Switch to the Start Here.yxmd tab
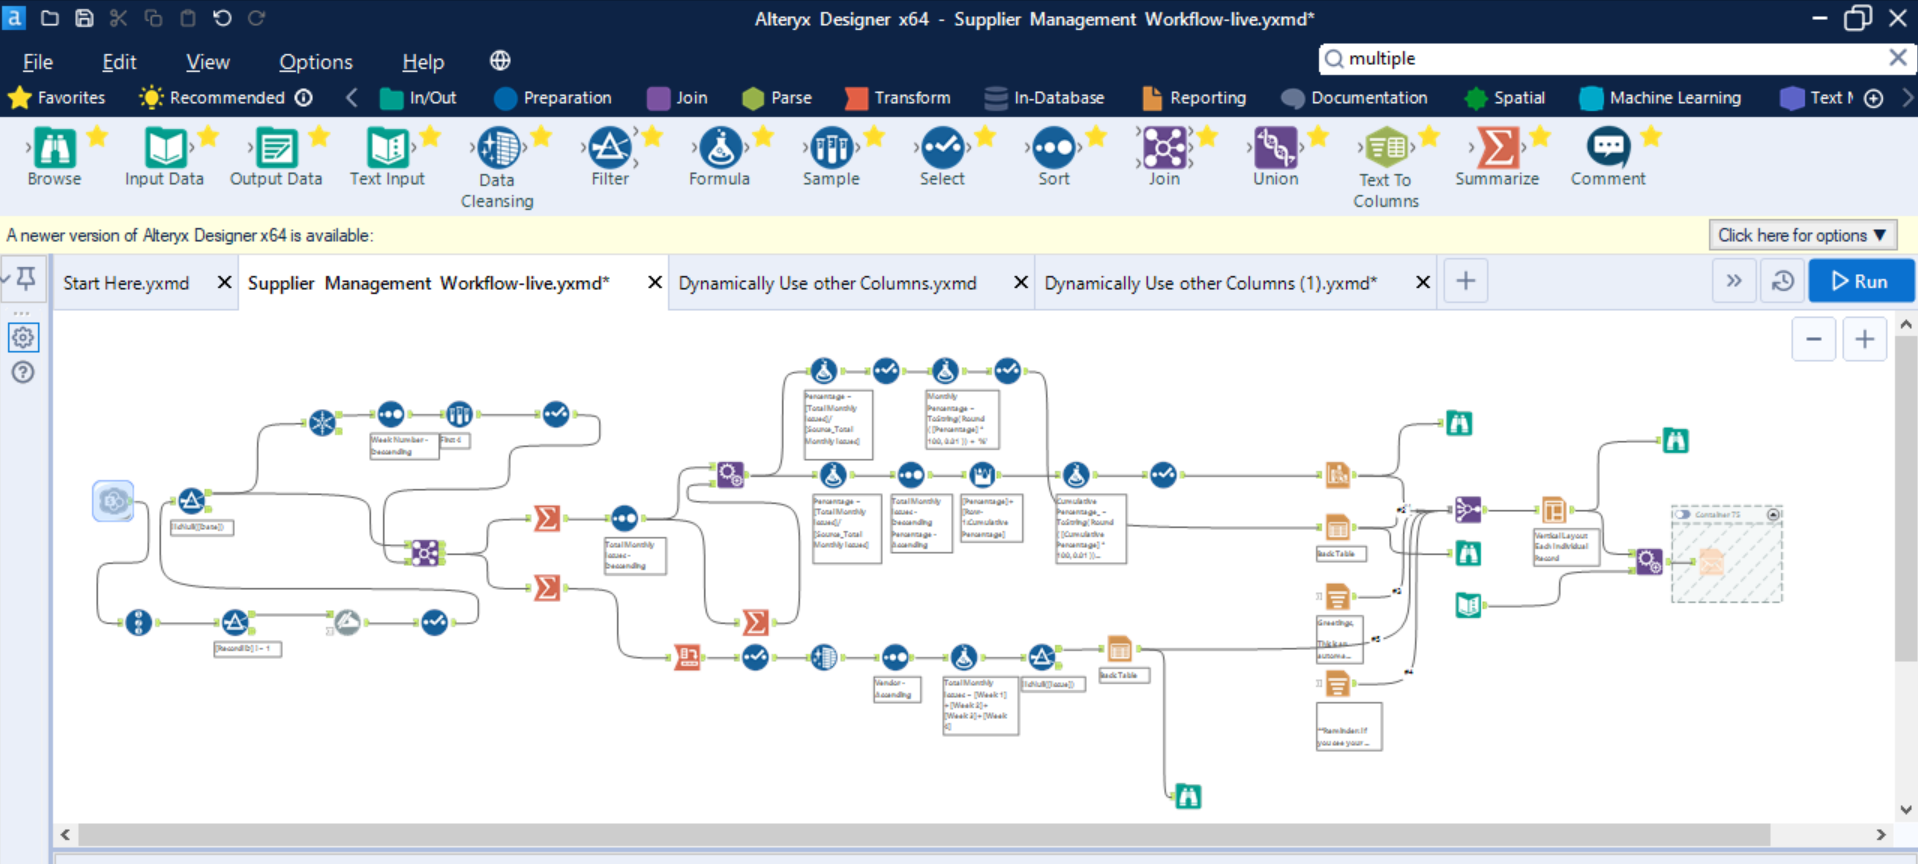This screenshot has width=1918, height=864. coord(126,283)
